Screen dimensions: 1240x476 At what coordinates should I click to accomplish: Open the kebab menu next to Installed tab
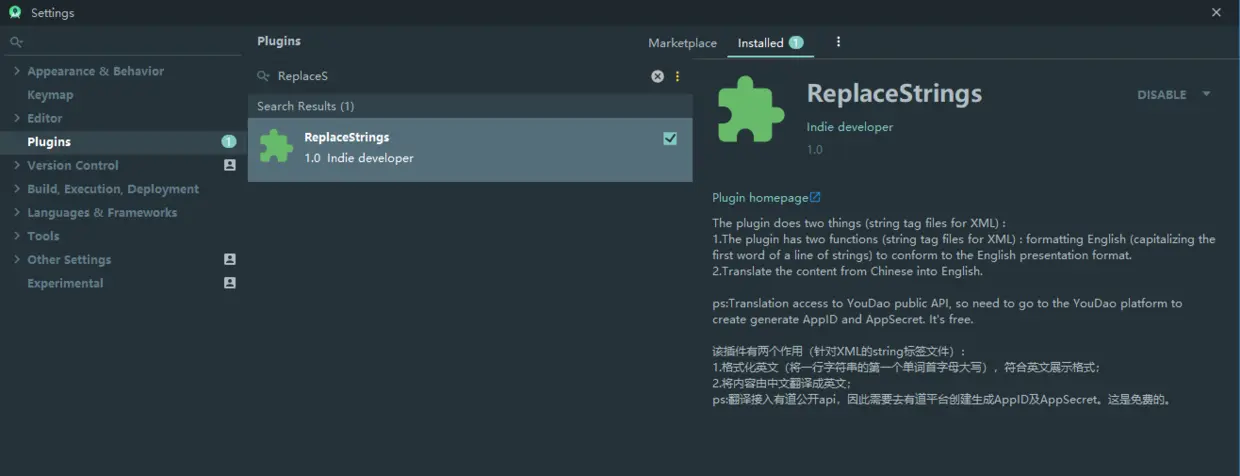pos(838,42)
